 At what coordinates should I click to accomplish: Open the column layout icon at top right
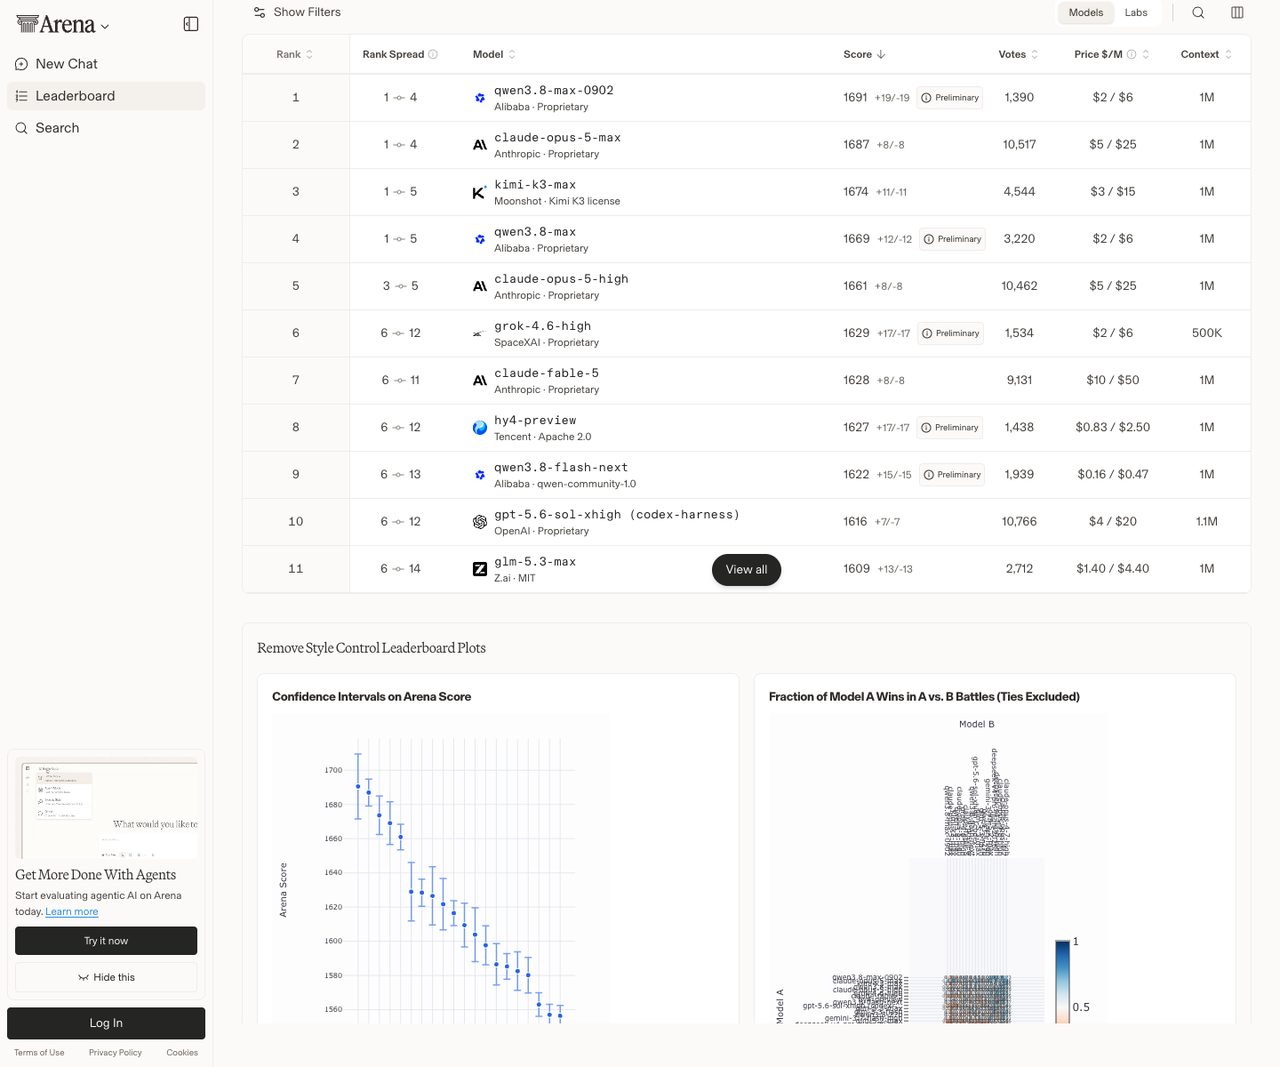click(x=1237, y=13)
